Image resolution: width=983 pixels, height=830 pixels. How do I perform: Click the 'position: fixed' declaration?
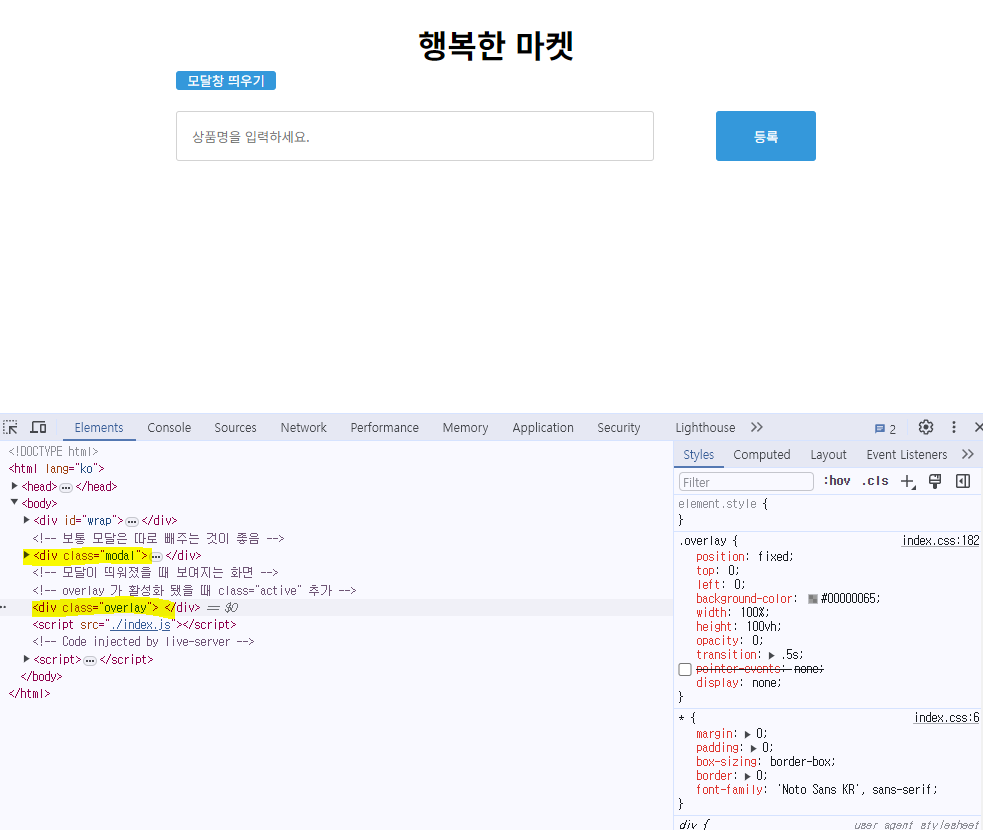click(x=745, y=557)
